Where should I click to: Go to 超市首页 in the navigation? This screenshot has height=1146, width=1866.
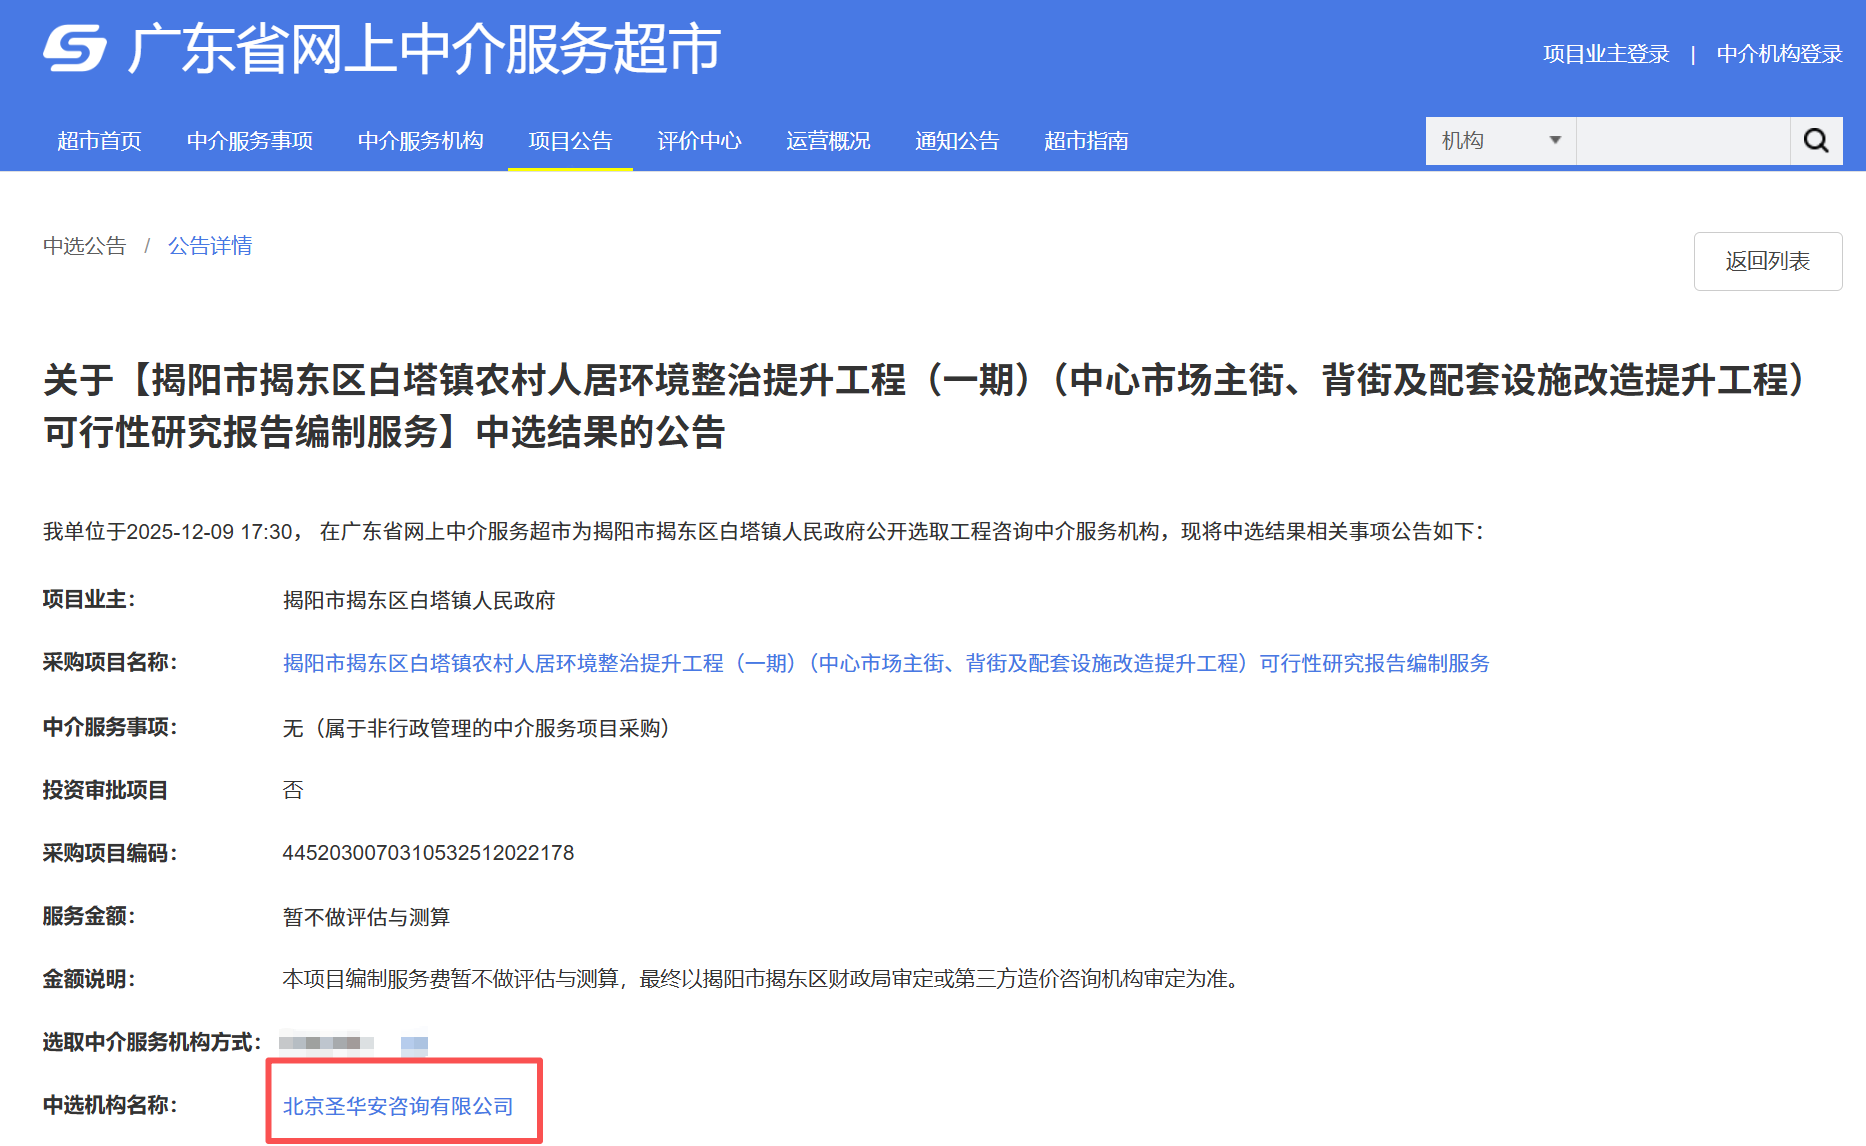click(99, 141)
